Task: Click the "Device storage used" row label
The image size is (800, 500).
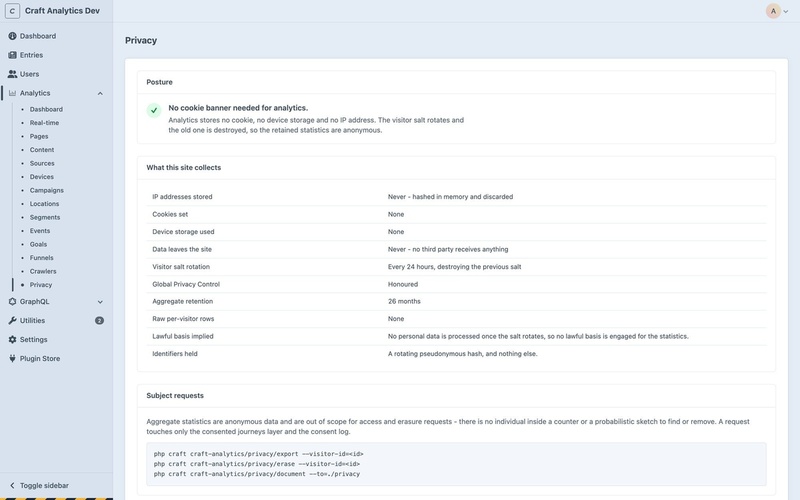Action: click(x=183, y=232)
